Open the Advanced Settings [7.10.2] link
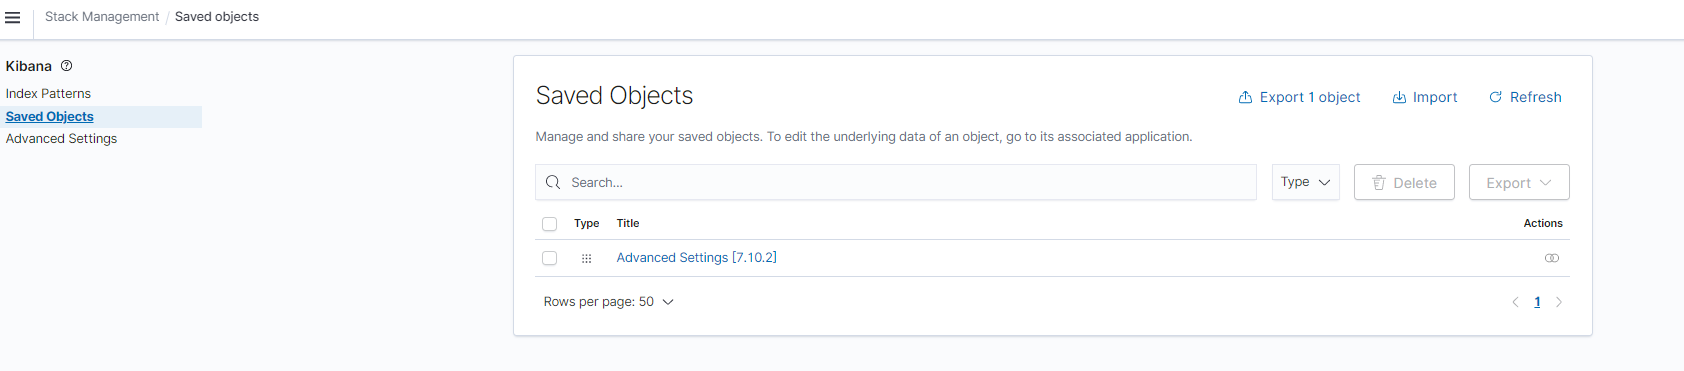Viewport: 1684px width, 371px height. [696, 258]
